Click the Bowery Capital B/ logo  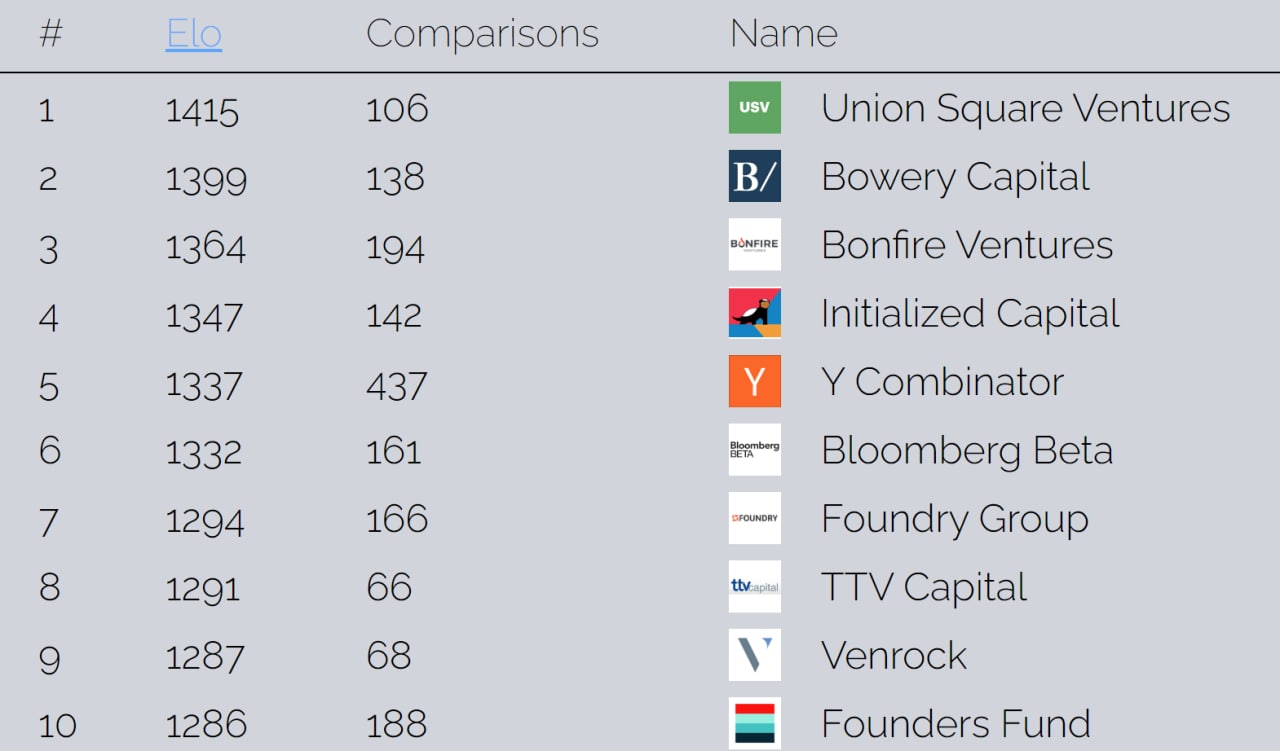click(x=754, y=177)
